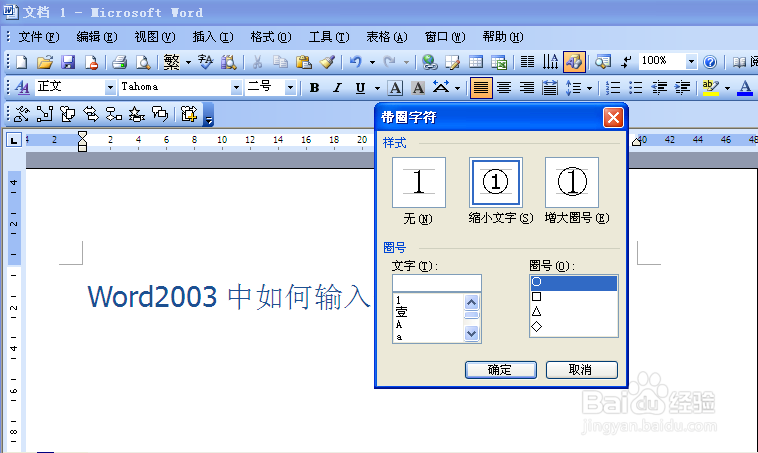Open an existing file from toolbar

click(x=44, y=62)
